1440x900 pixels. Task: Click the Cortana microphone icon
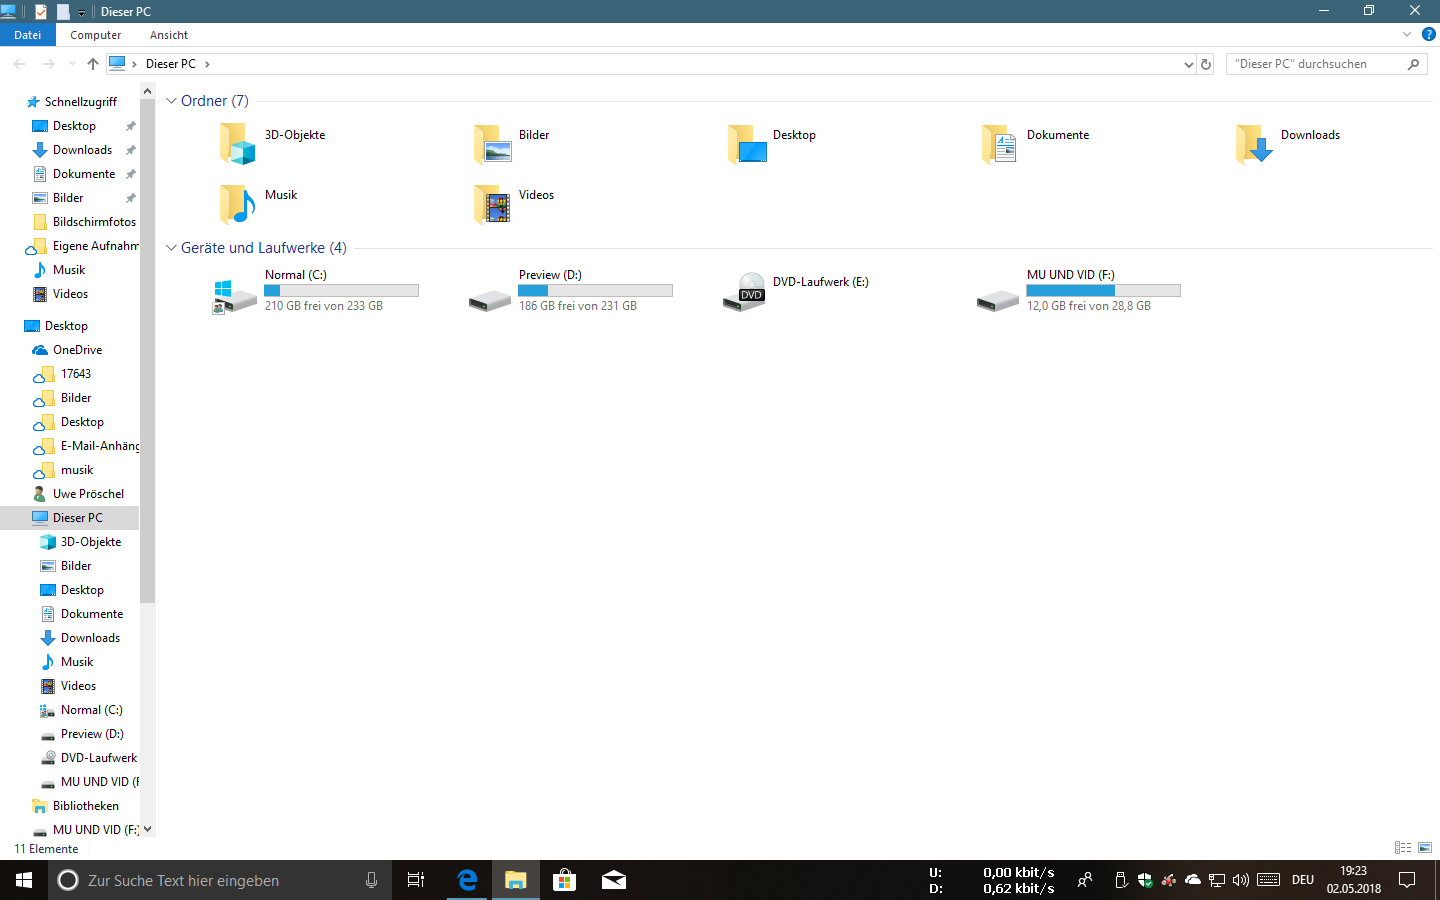pyautogui.click(x=371, y=880)
